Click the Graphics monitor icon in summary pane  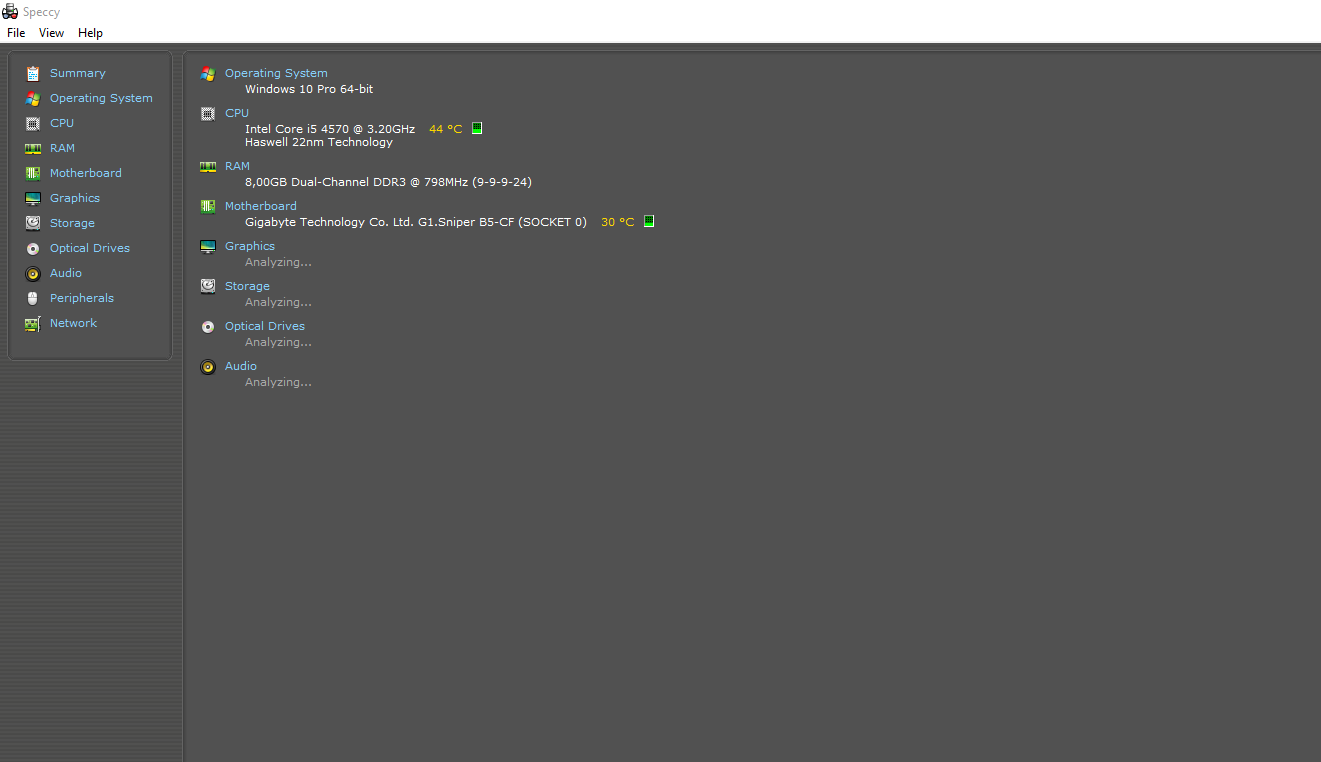(208, 246)
